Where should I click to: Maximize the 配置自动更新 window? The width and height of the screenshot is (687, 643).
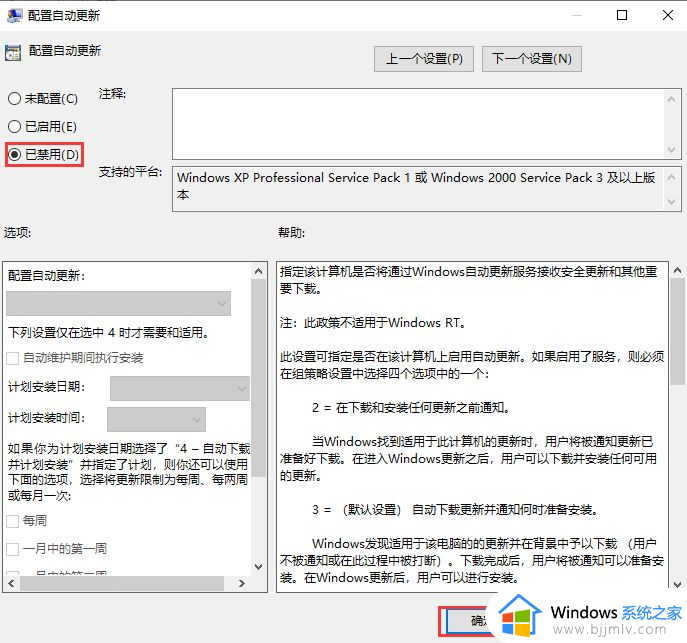pyautogui.click(x=622, y=15)
